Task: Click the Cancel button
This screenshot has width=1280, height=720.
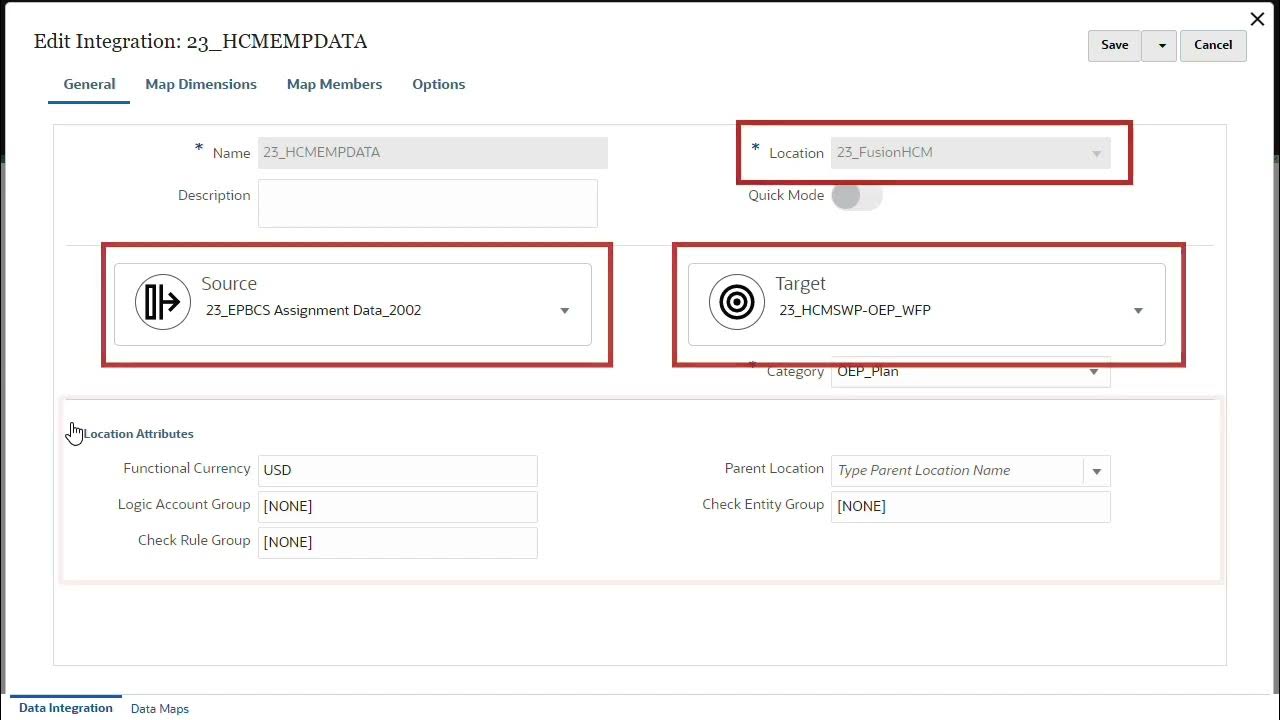Action: [1213, 45]
